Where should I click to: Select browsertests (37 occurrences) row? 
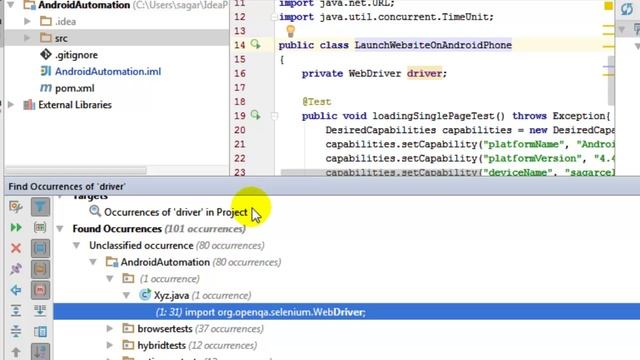pyautogui.click(x=200, y=329)
